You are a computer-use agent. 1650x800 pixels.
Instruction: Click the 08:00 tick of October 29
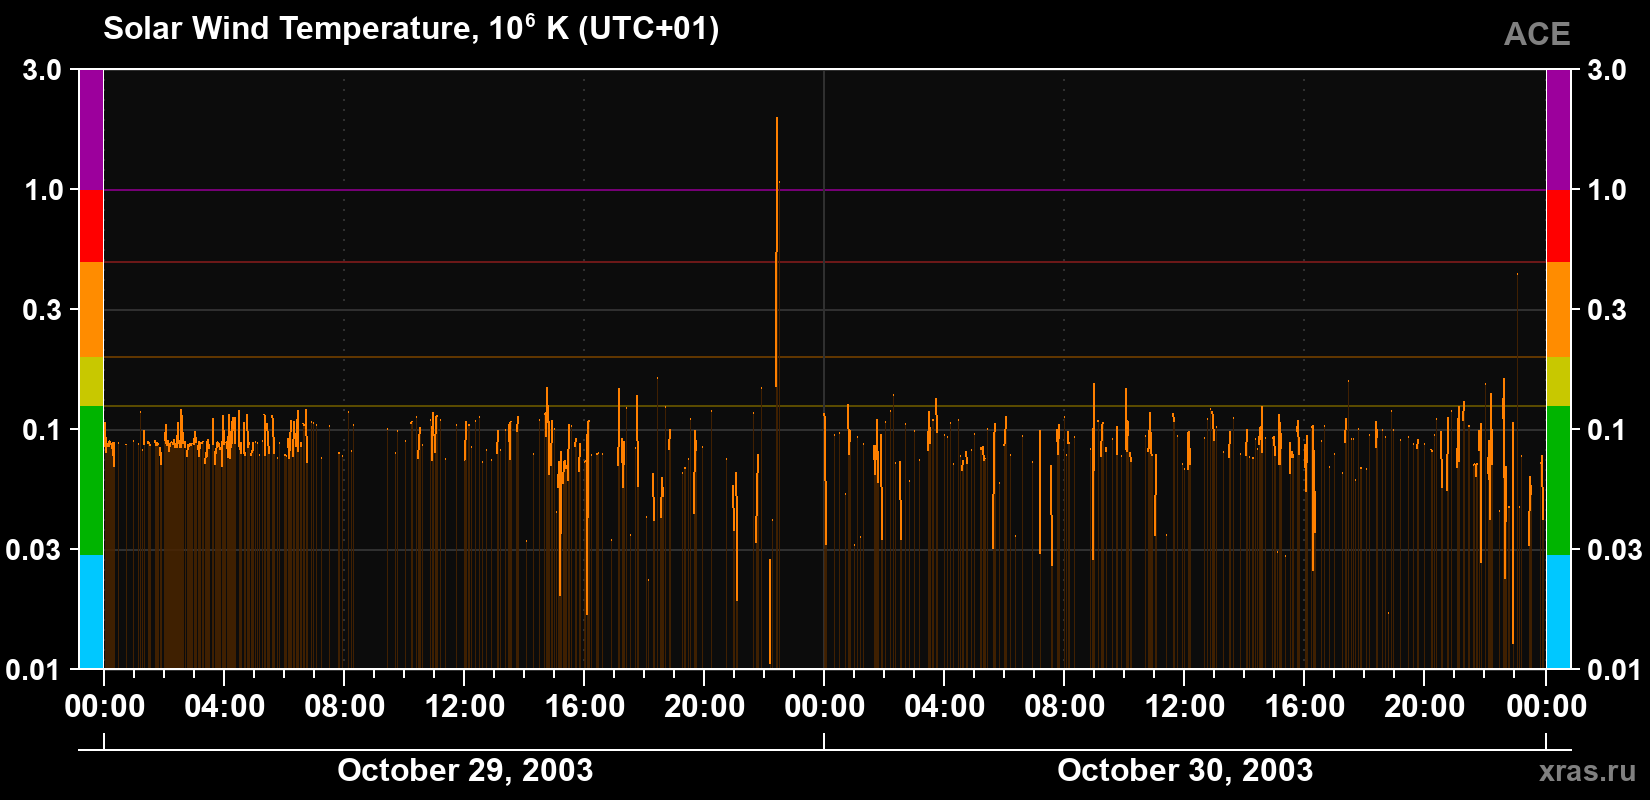(345, 706)
